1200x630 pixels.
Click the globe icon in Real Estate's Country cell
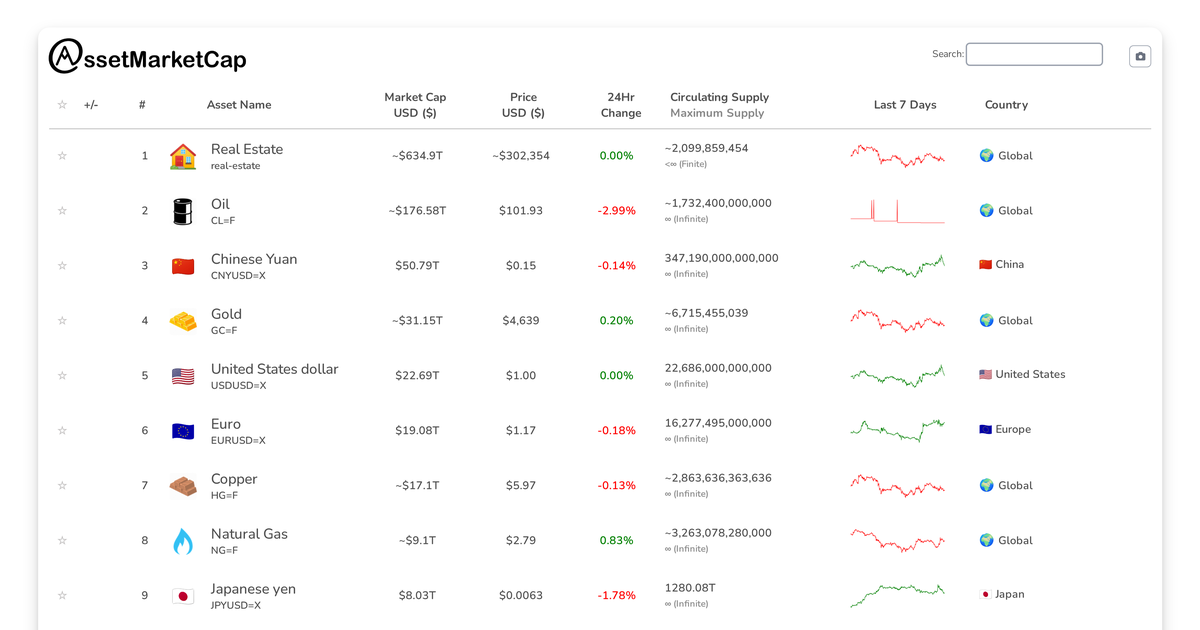point(986,156)
